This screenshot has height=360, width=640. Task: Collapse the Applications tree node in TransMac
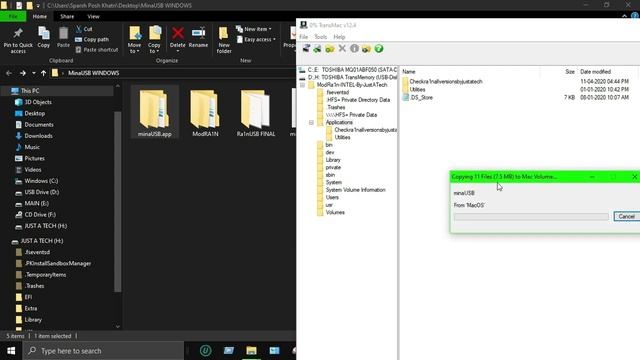(311, 122)
